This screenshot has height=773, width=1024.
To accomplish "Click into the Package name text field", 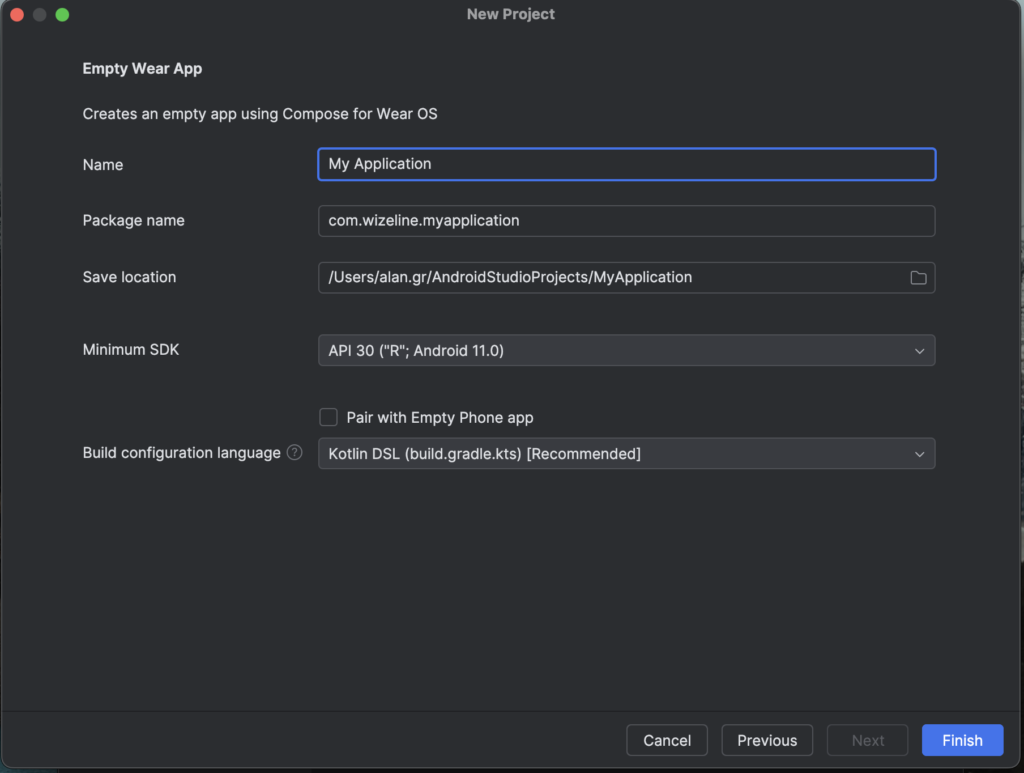I will coord(626,221).
